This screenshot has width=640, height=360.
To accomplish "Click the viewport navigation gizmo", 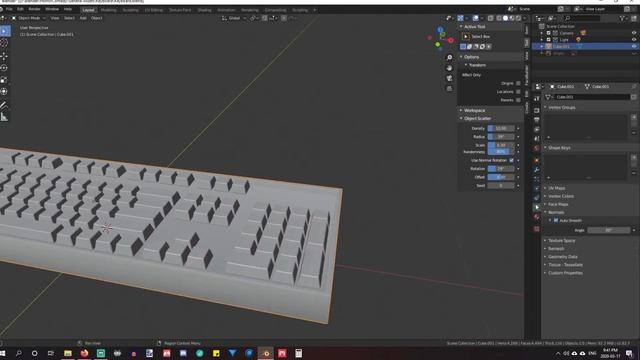I will pyautogui.click(x=440, y=39).
